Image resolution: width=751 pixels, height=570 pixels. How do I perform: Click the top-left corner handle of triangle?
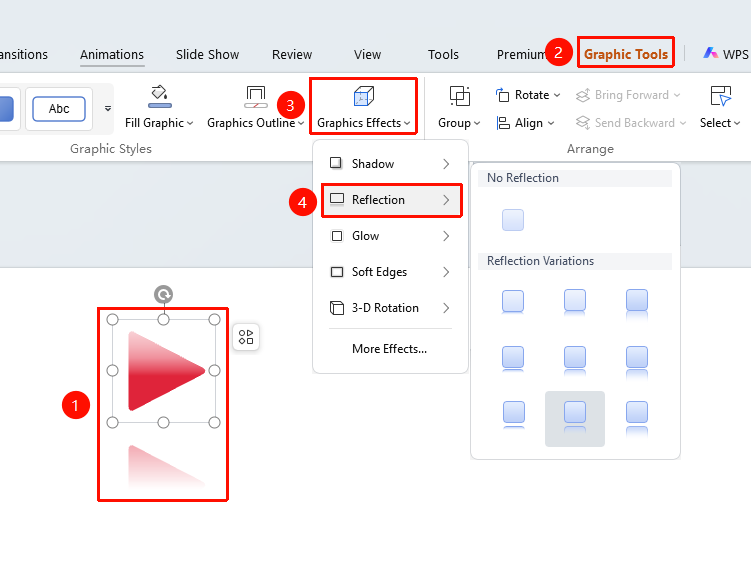click(112, 319)
